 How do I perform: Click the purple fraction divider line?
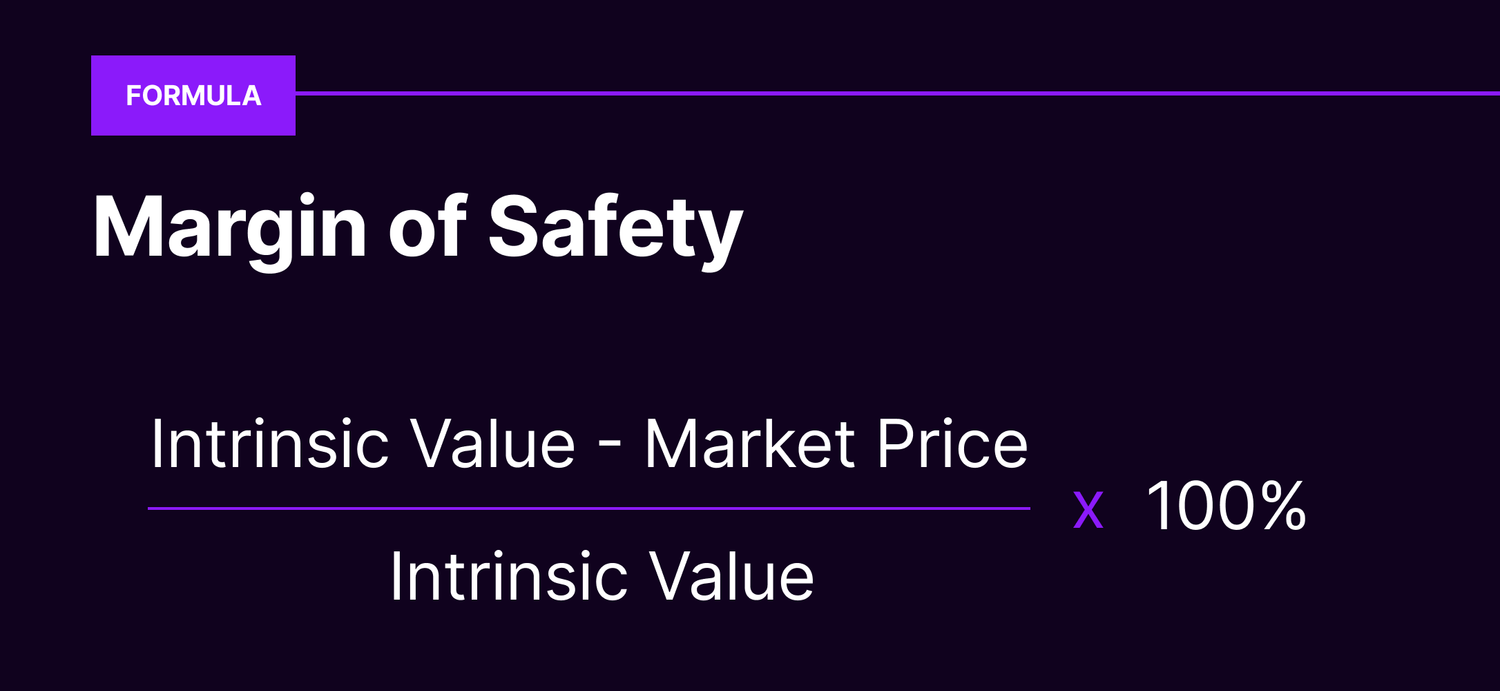coord(589,509)
